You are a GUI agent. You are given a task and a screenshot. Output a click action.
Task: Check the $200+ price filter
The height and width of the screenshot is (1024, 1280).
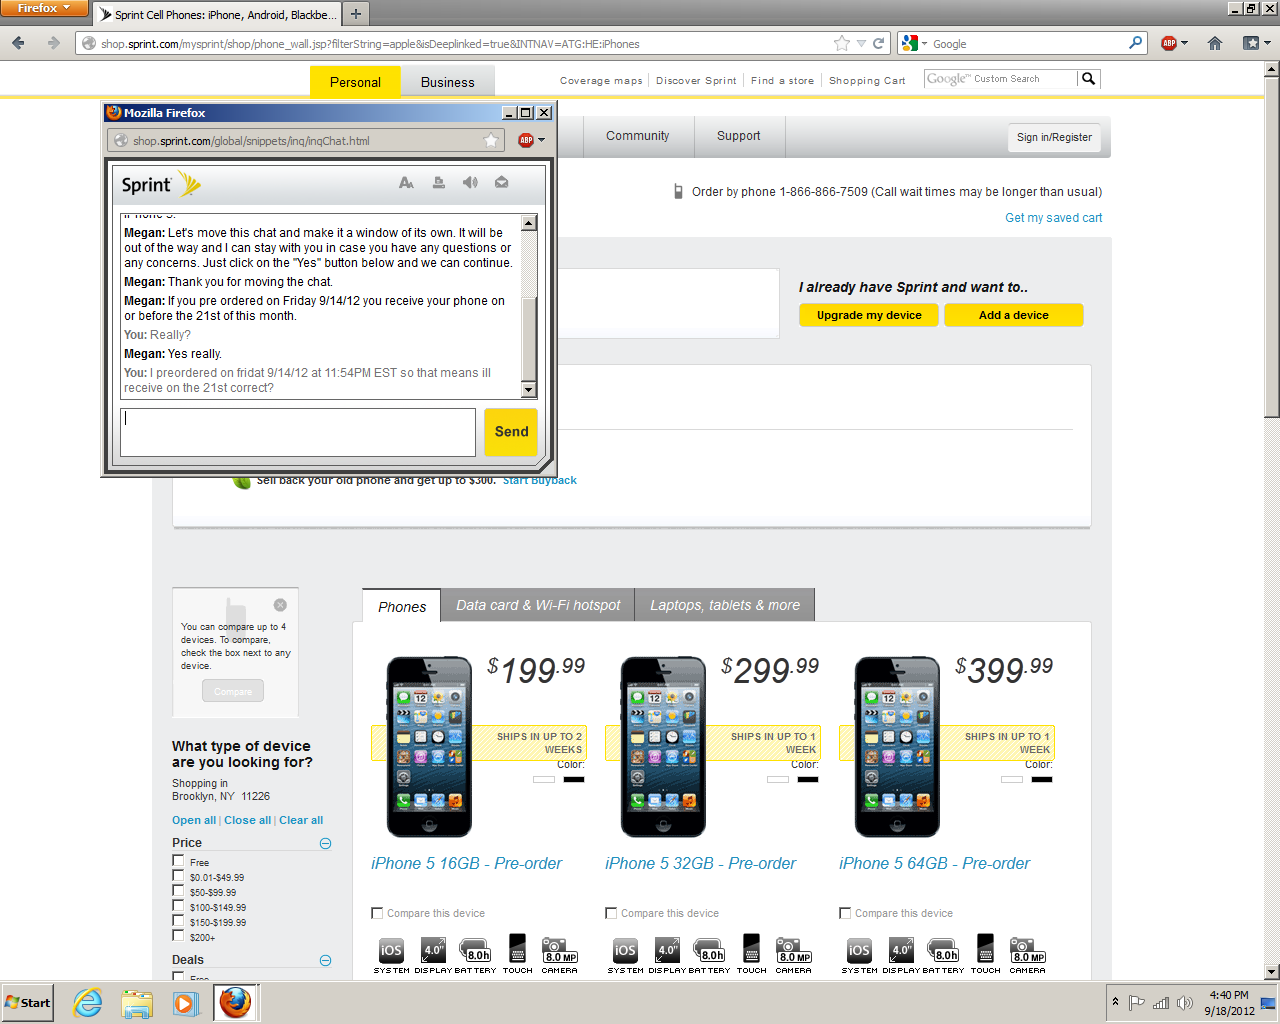pyautogui.click(x=178, y=935)
